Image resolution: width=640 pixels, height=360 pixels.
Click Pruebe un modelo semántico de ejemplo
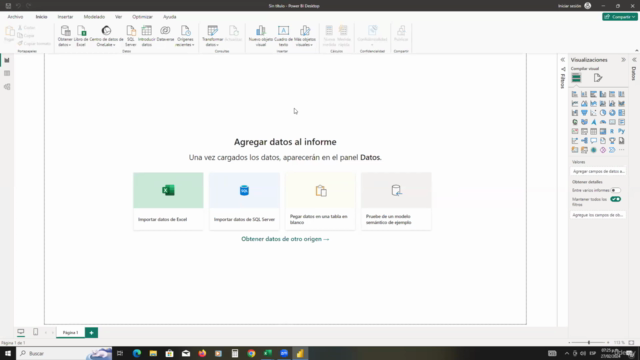point(396,201)
